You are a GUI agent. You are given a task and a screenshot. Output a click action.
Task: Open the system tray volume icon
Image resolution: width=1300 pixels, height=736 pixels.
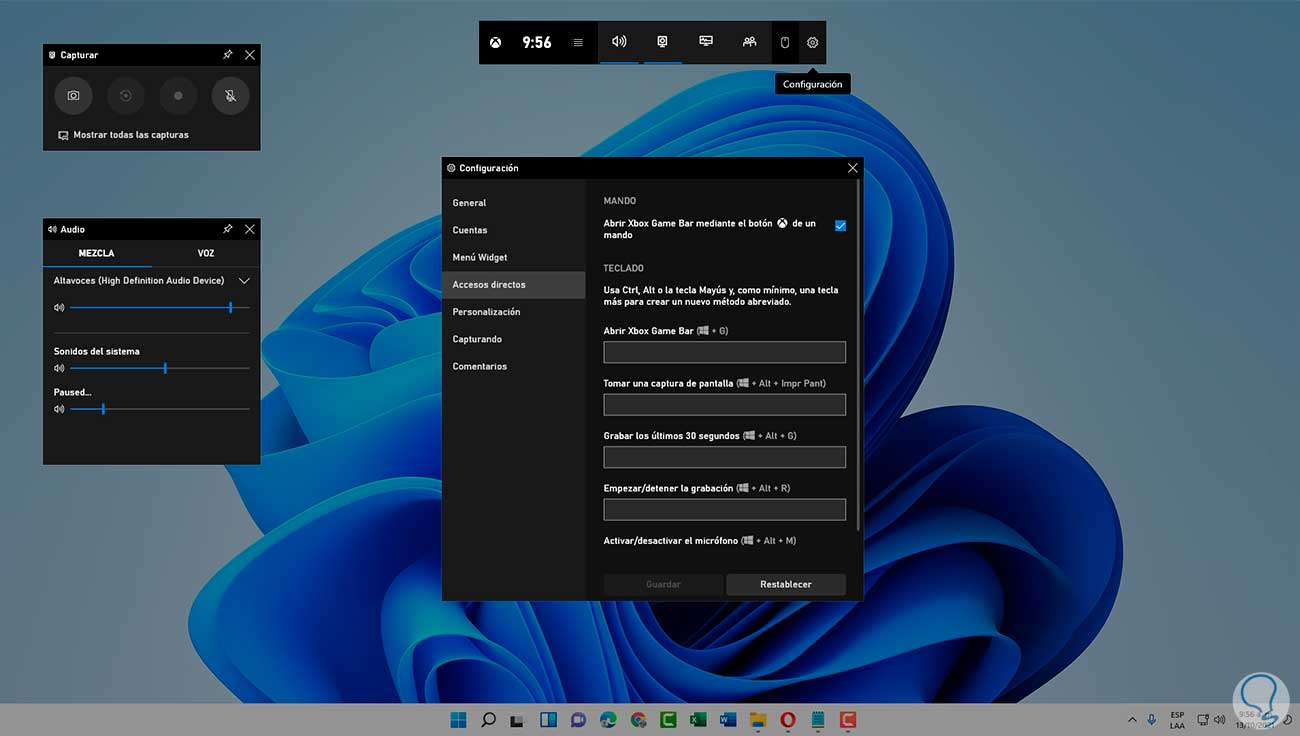(1221, 719)
